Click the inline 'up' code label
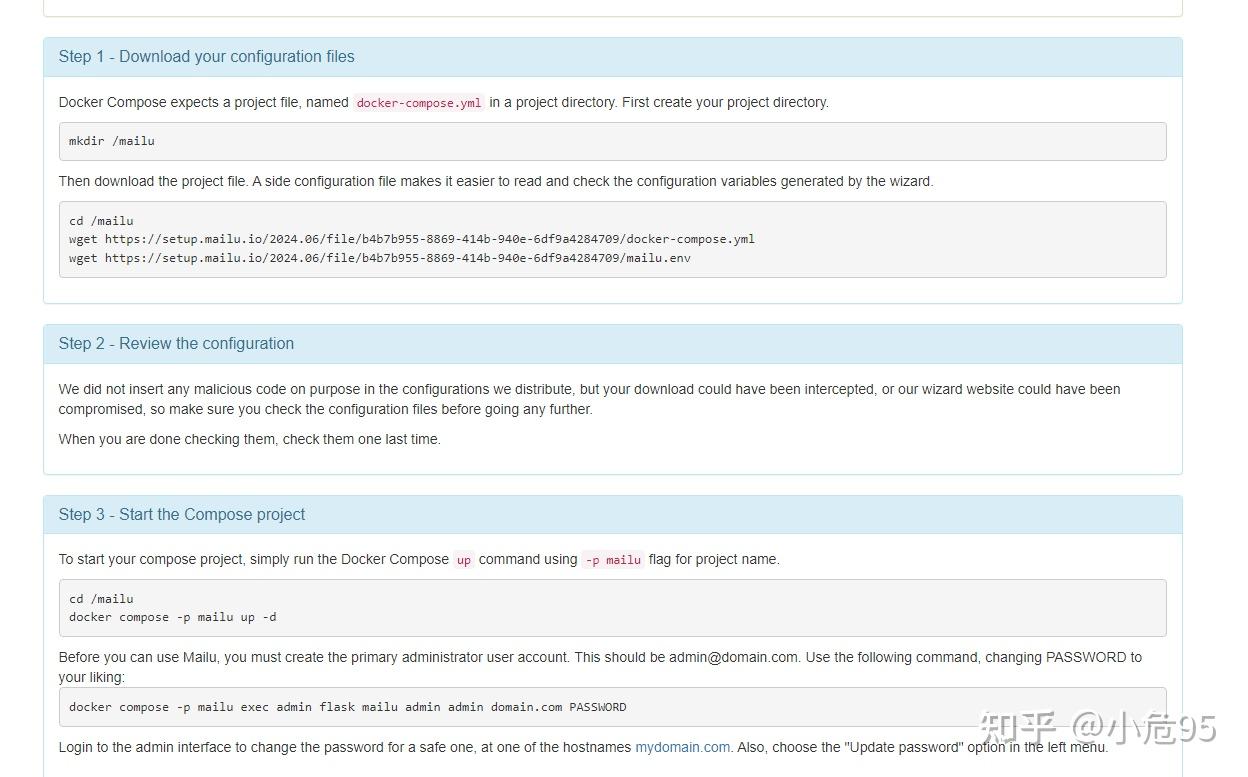Image resolution: width=1248 pixels, height=777 pixels. coord(464,560)
